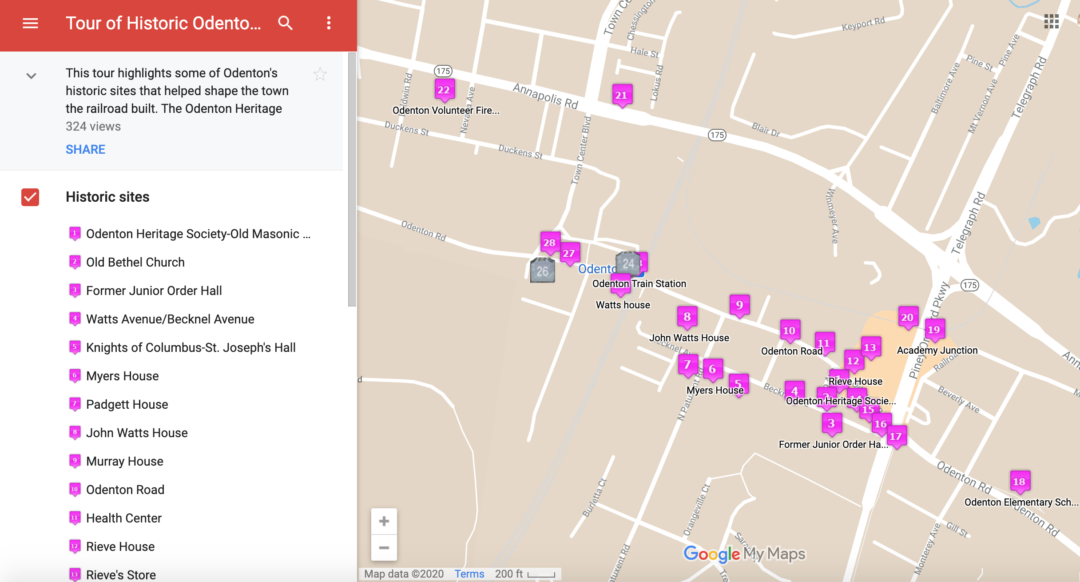Select the Odenton Train Station marker 24
The width and height of the screenshot is (1080, 582).
[x=629, y=262]
